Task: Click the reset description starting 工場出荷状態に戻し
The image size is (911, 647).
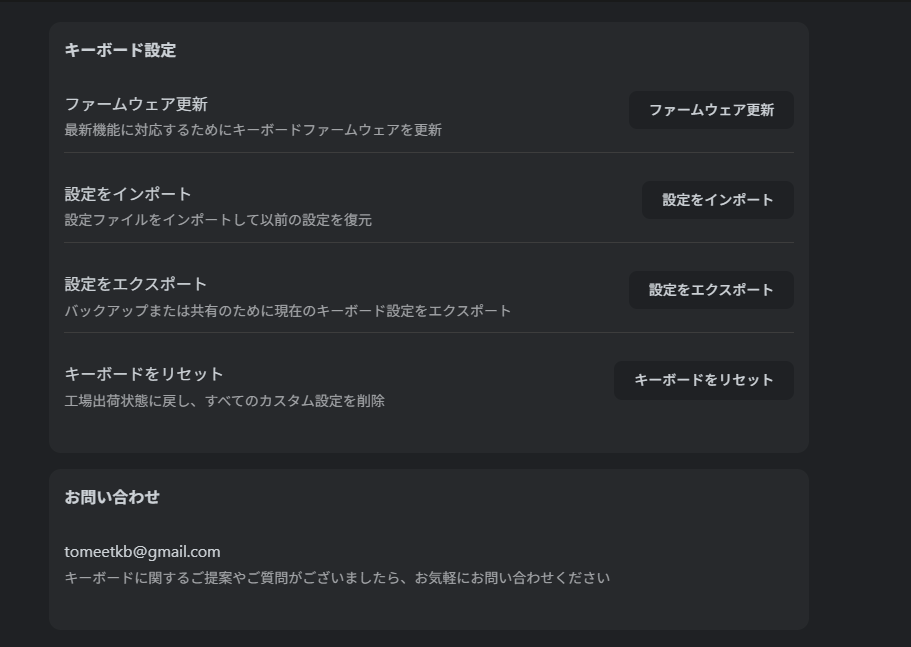Action: click(225, 401)
